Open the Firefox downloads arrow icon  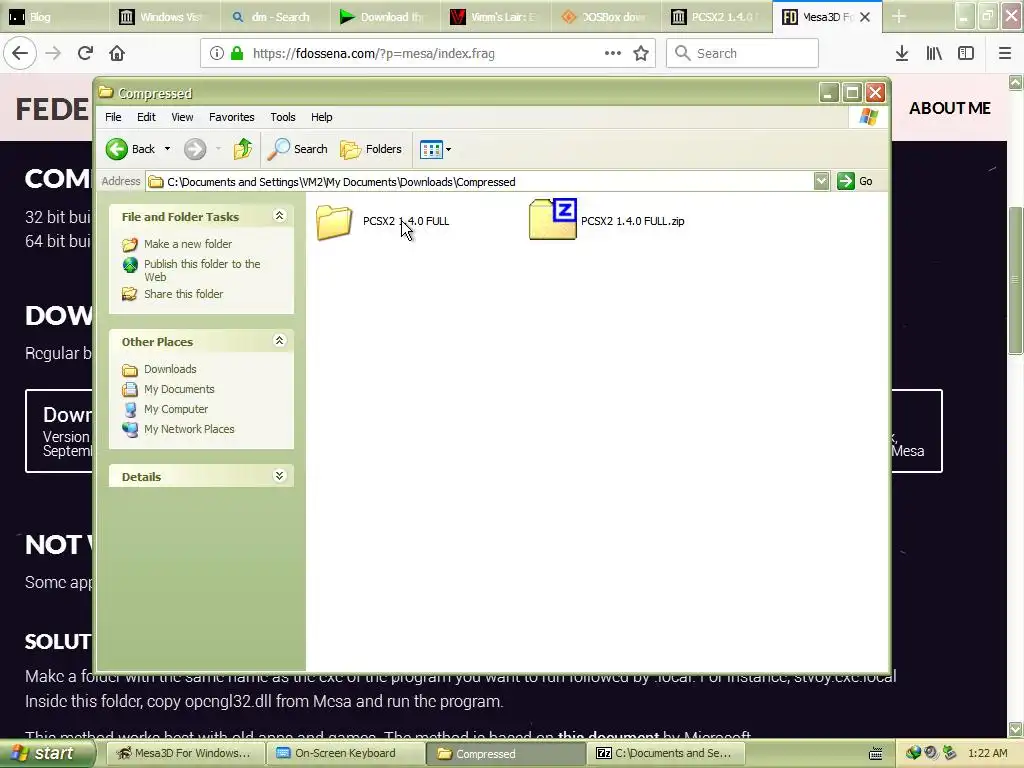(902, 54)
